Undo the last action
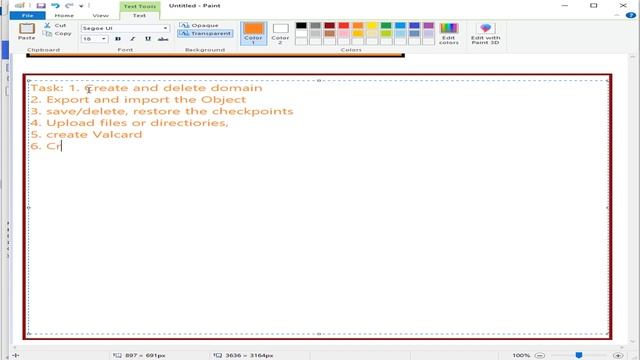This screenshot has height=360, width=640. pos(55,6)
